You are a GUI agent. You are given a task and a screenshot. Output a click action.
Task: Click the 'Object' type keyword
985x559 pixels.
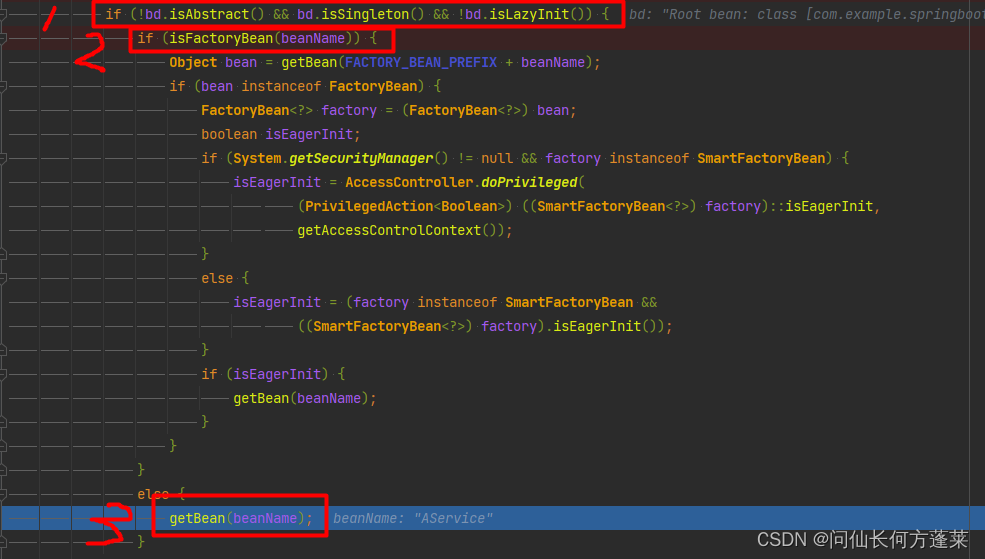[x=193, y=62]
